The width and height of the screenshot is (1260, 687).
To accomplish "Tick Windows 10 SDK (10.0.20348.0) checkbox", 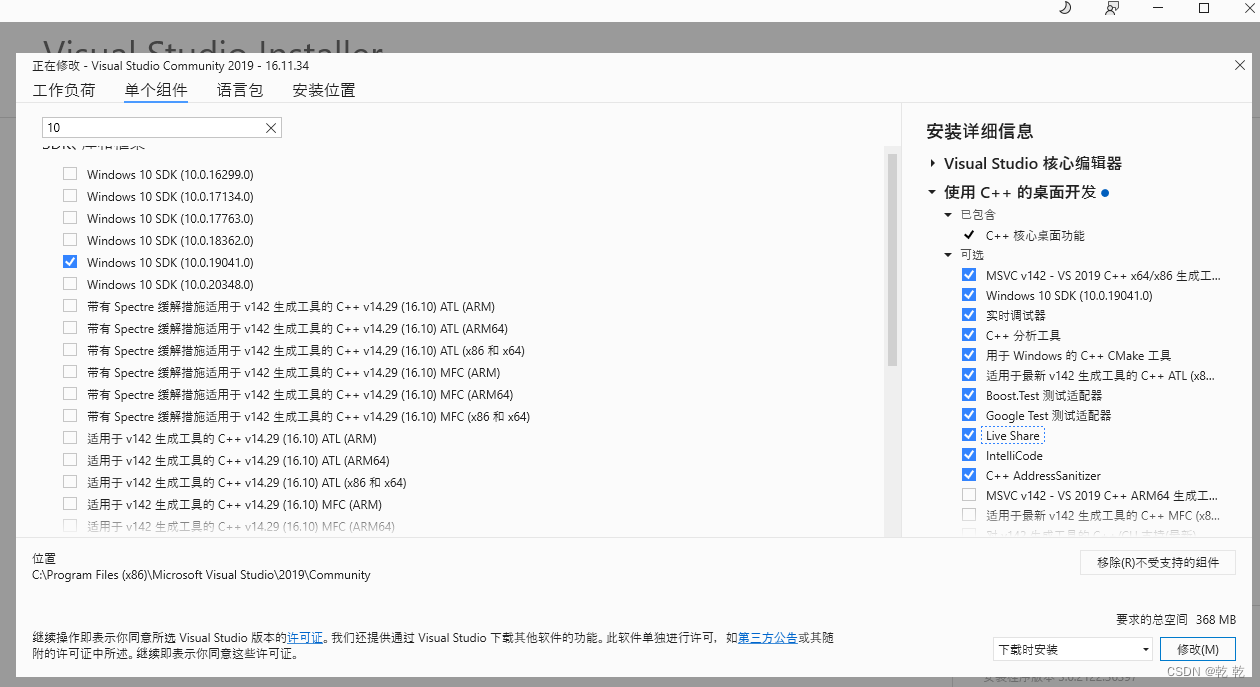I will point(70,283).
